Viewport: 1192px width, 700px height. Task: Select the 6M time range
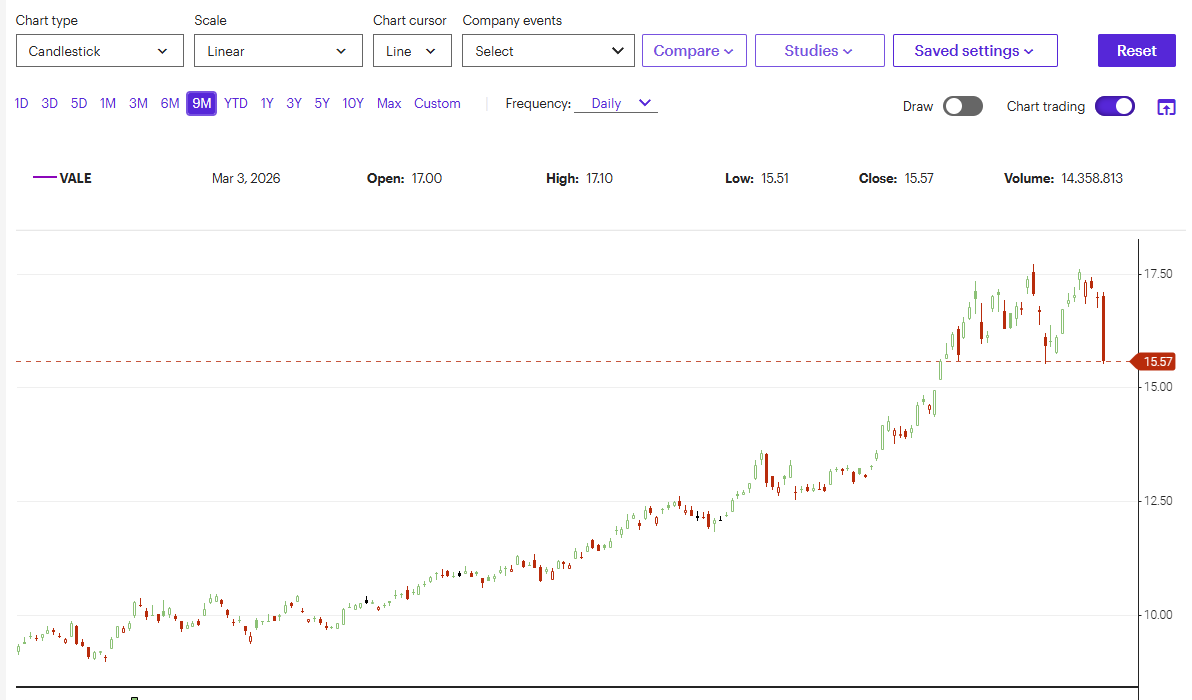click(170, 103)
